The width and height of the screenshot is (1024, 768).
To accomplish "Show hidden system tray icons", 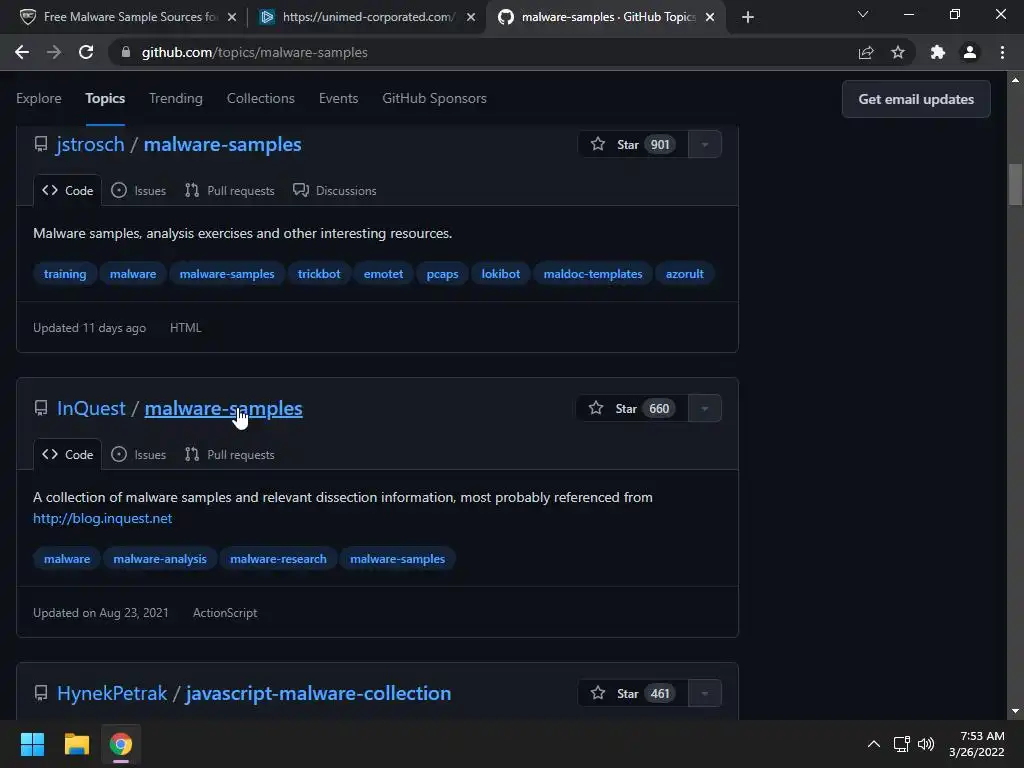I will coord(874,744).
